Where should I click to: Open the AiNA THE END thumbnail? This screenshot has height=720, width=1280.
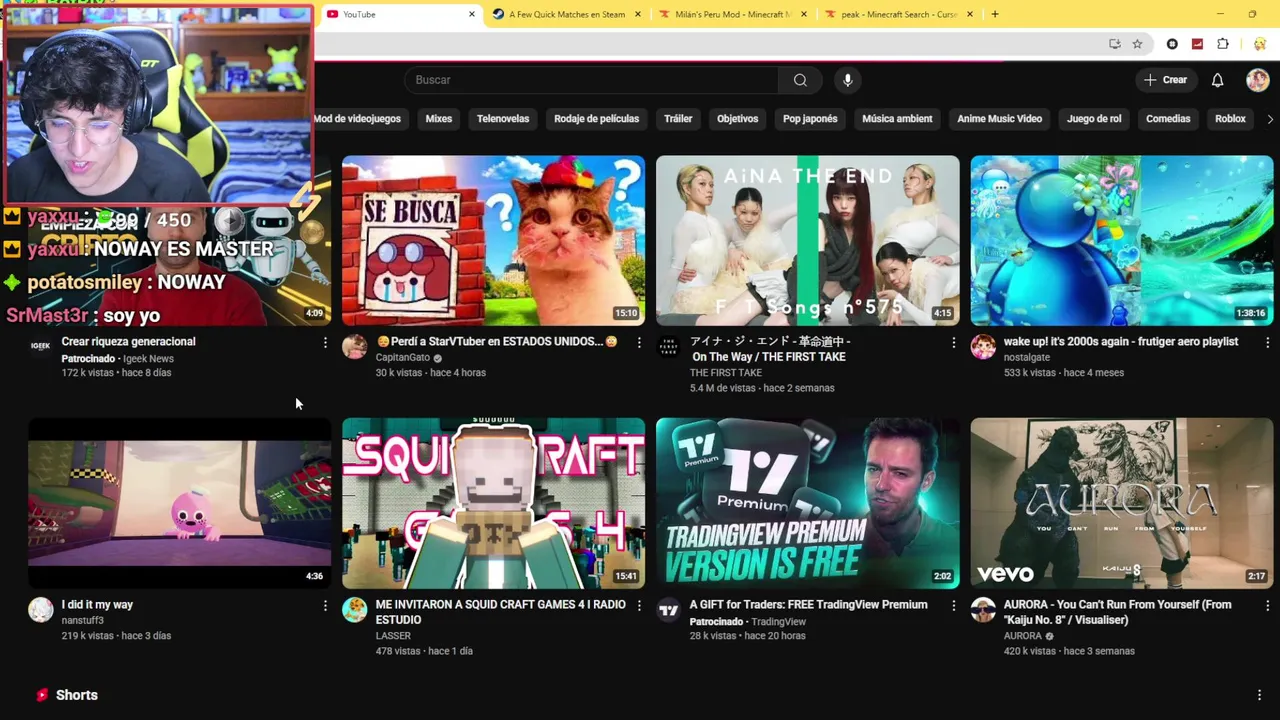[x=807, y=240]
